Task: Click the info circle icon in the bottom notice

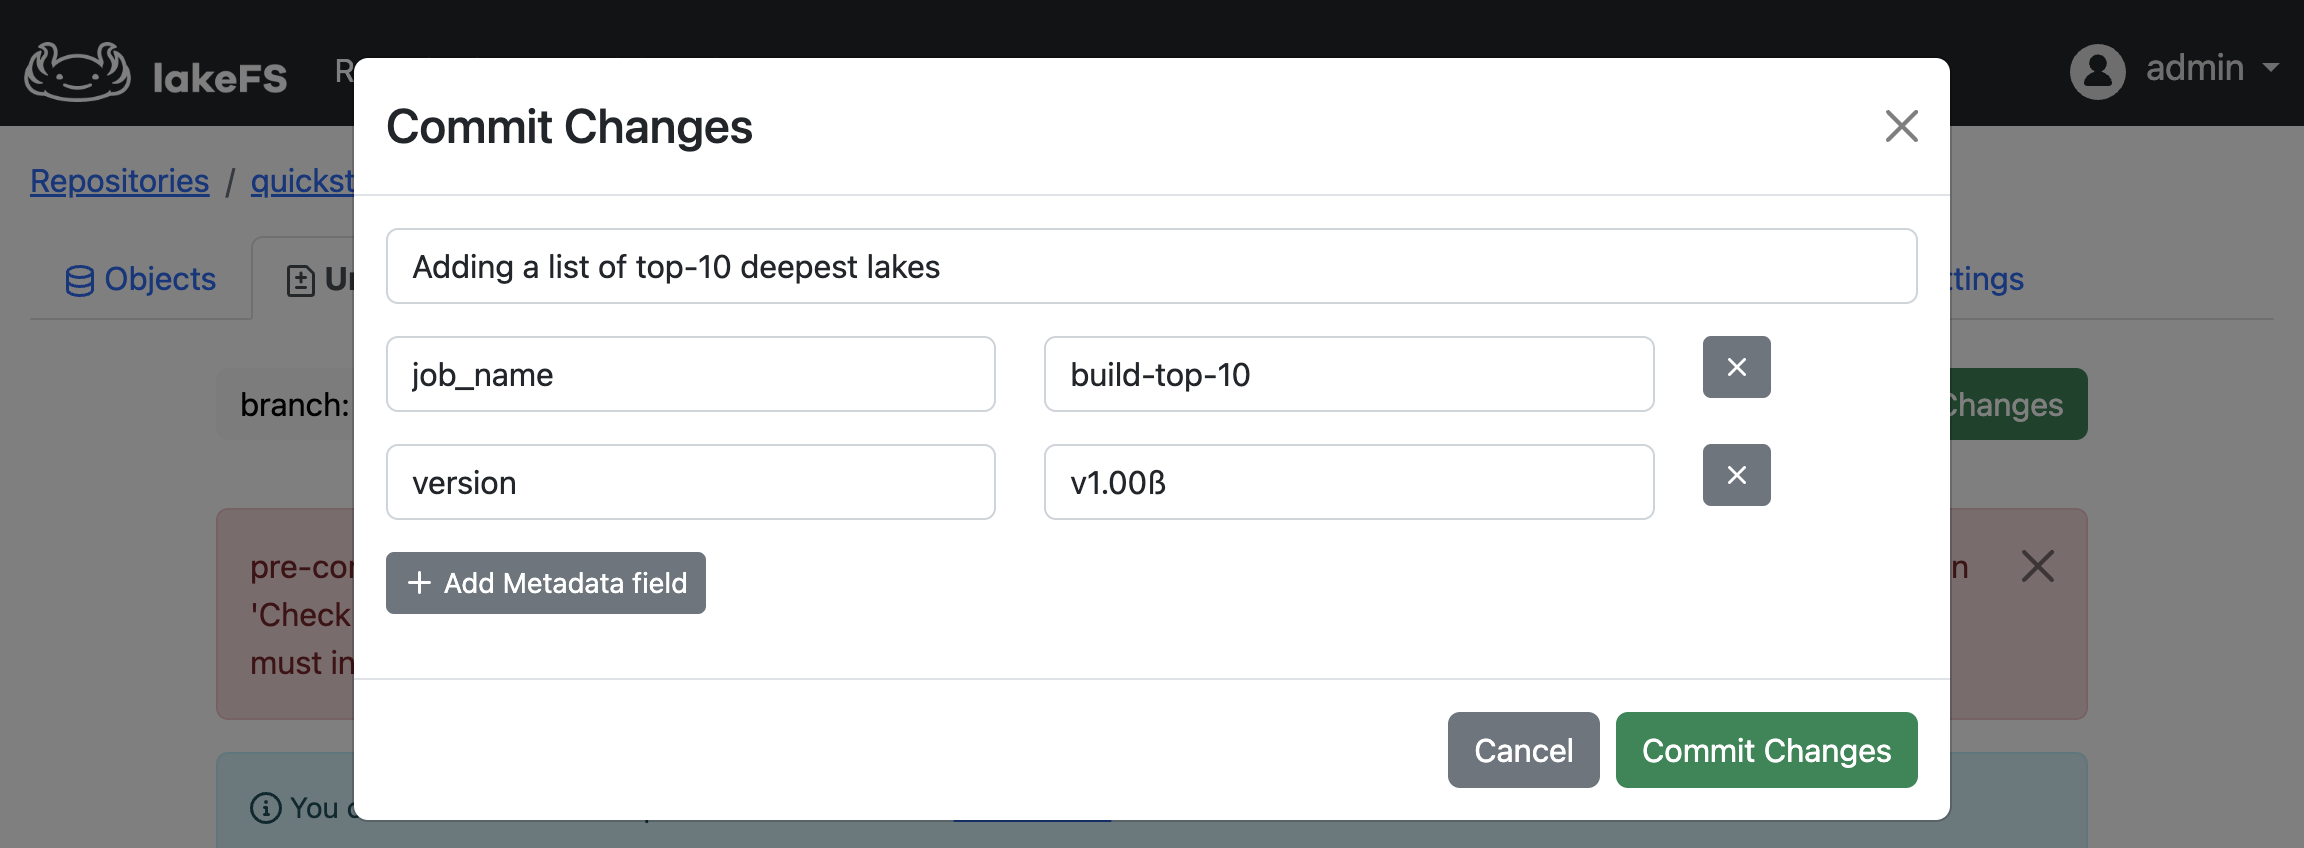Action: pyautogui.click(x=265, y=808)
